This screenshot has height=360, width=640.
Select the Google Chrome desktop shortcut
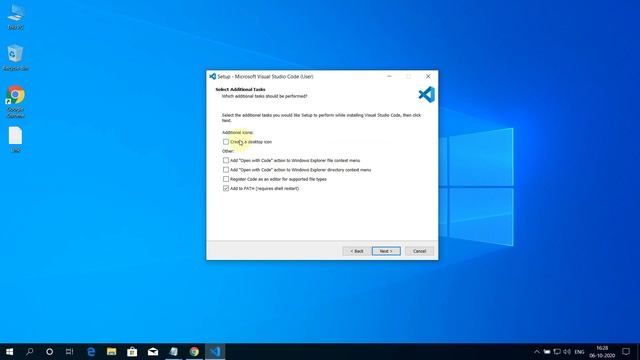pos(16,102)
